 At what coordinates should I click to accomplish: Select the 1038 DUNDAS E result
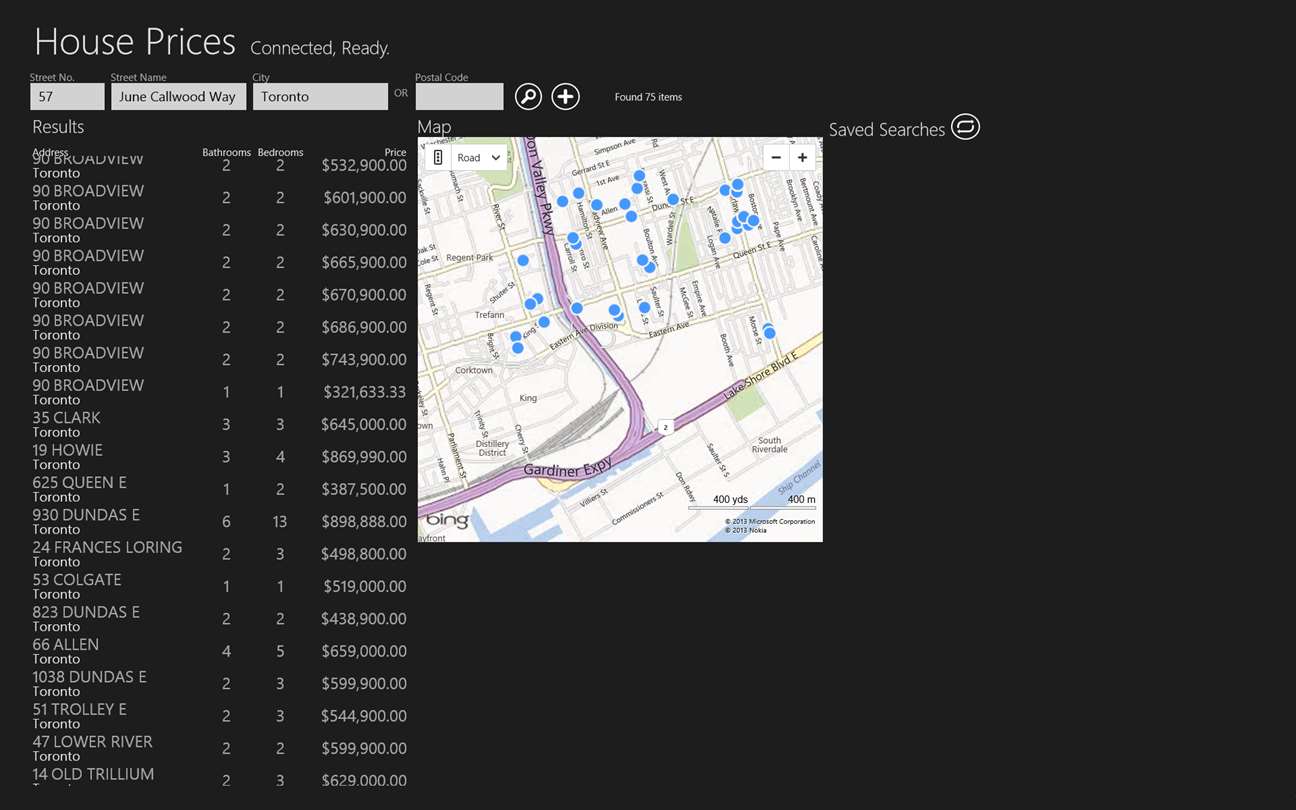pyautogui.click(x=219, y=683)
